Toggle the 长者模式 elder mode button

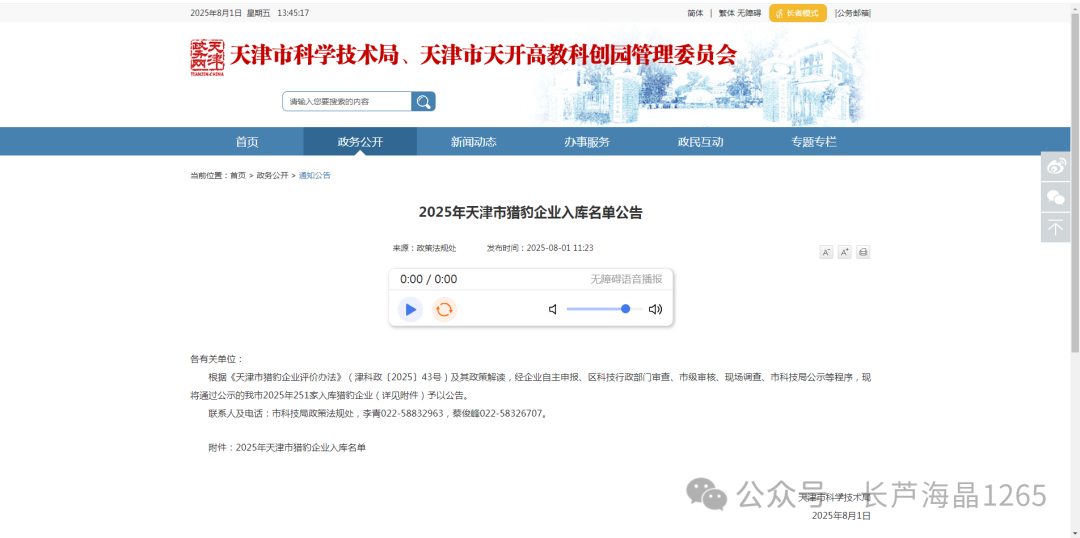click(x=798, y=13)
